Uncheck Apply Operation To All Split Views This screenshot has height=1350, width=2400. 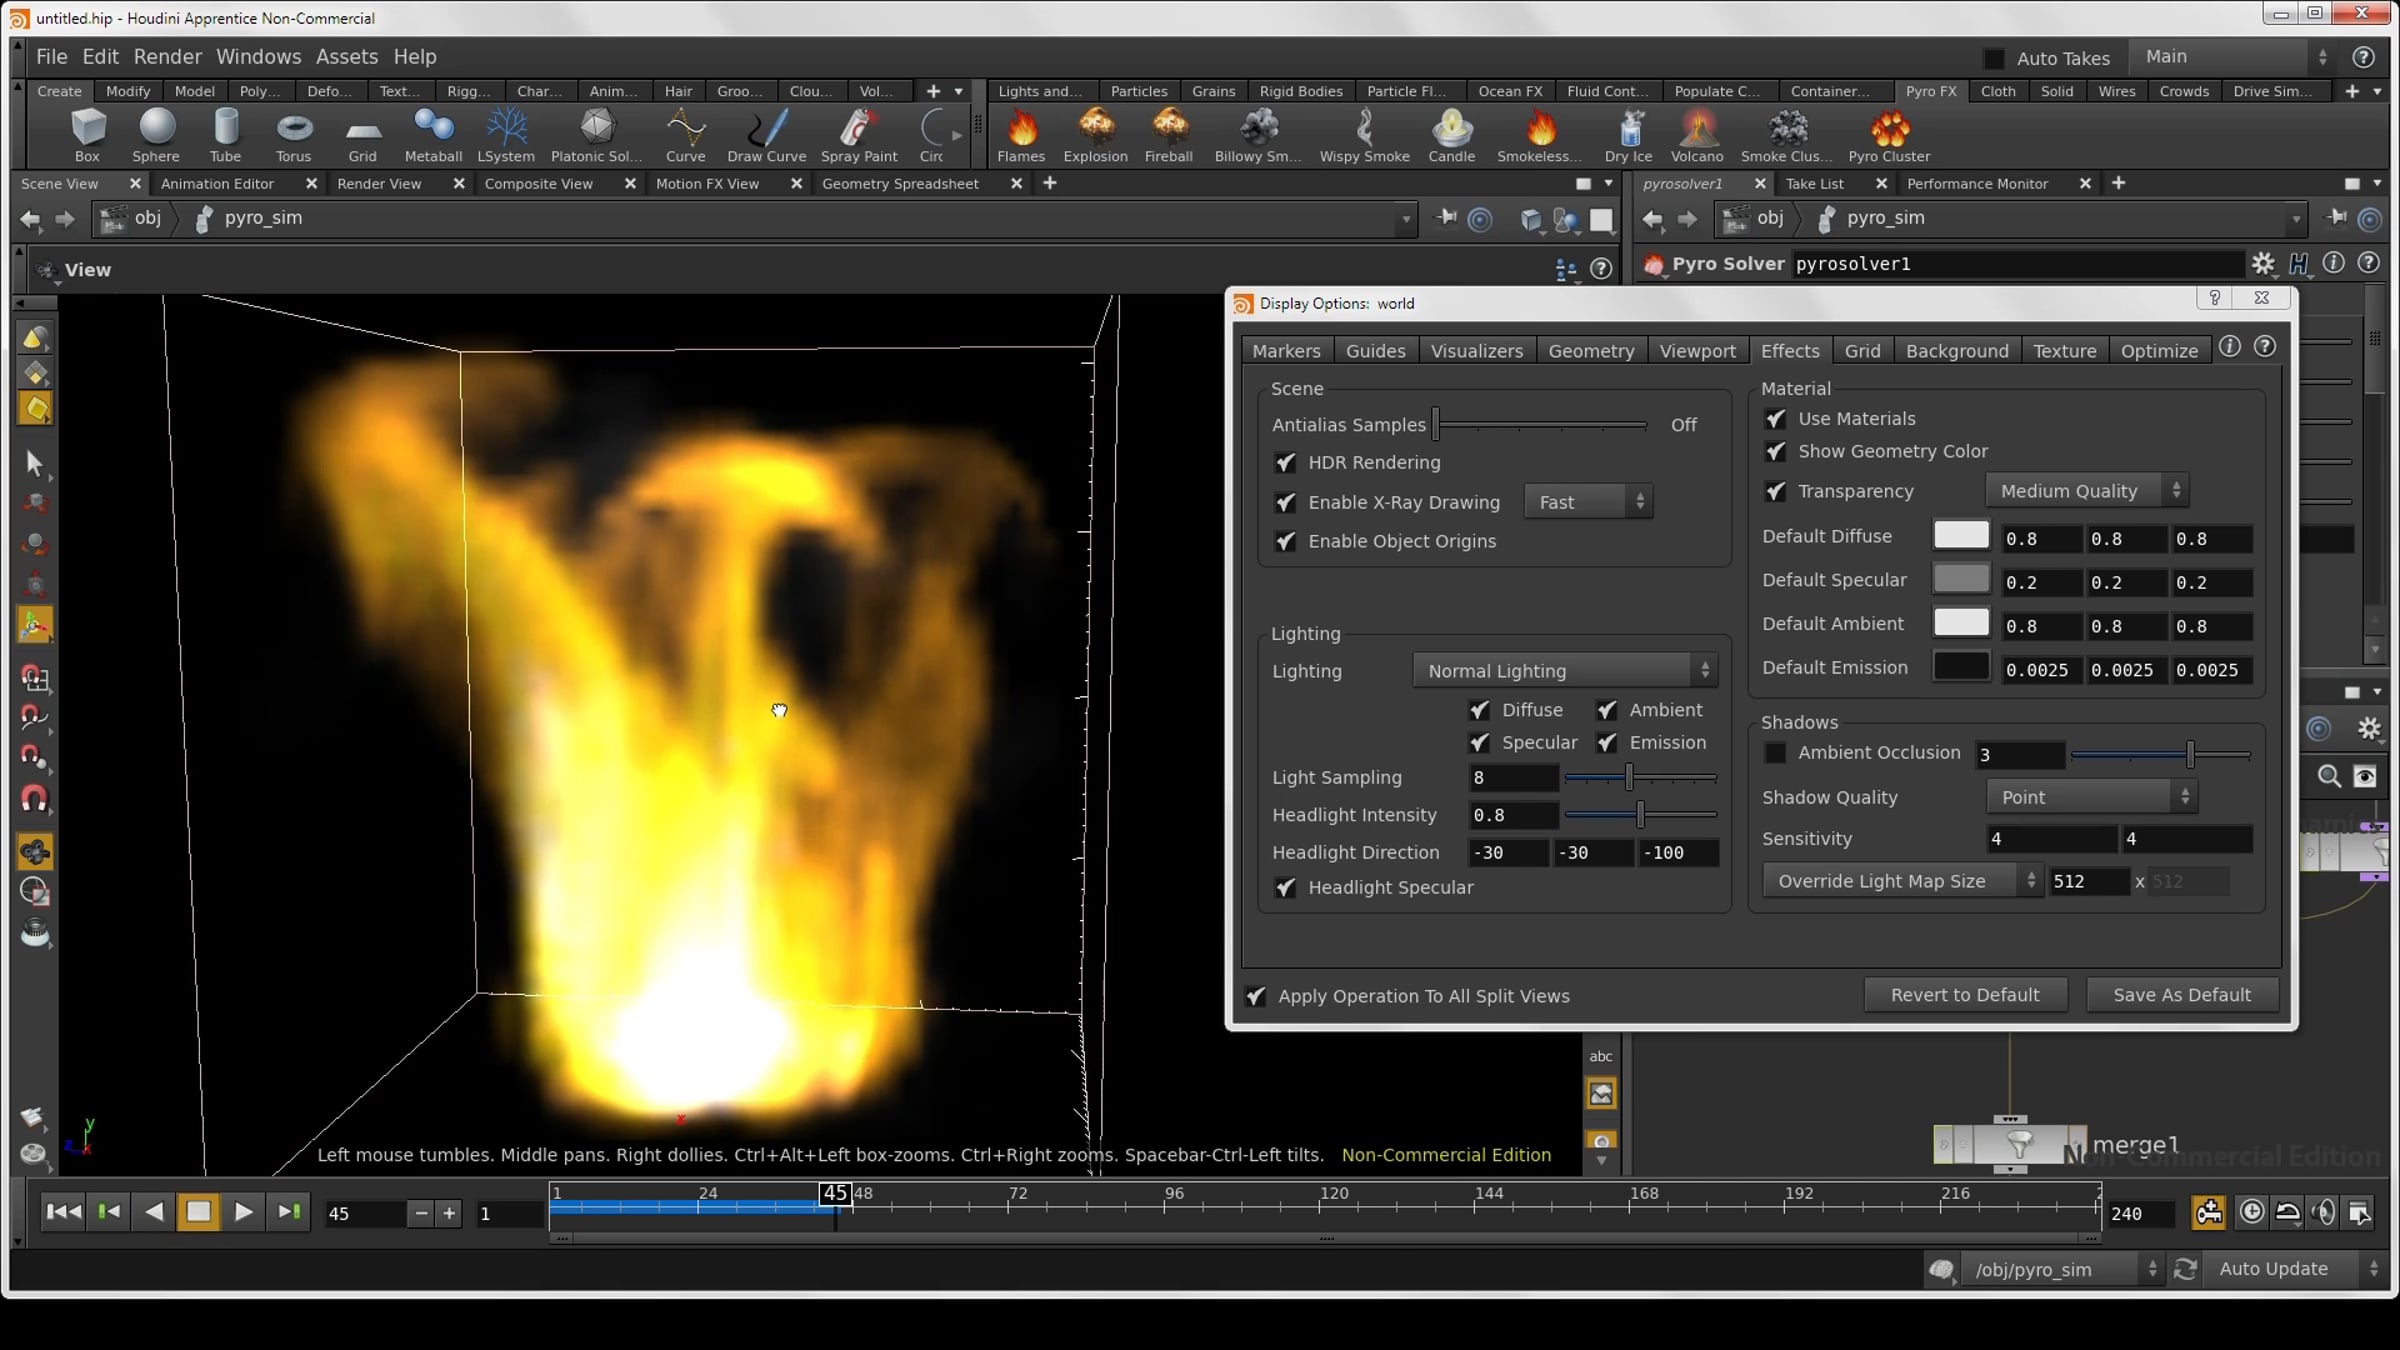(1255, 996)
